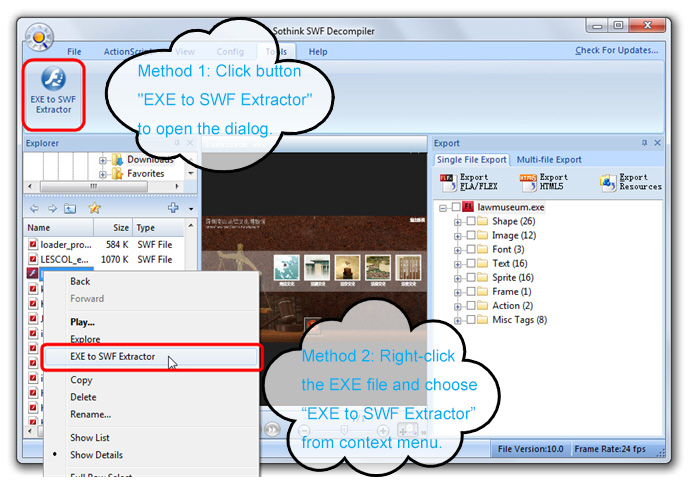
Task: Tick the Font (3) checkbox
Action: (471, 249)
